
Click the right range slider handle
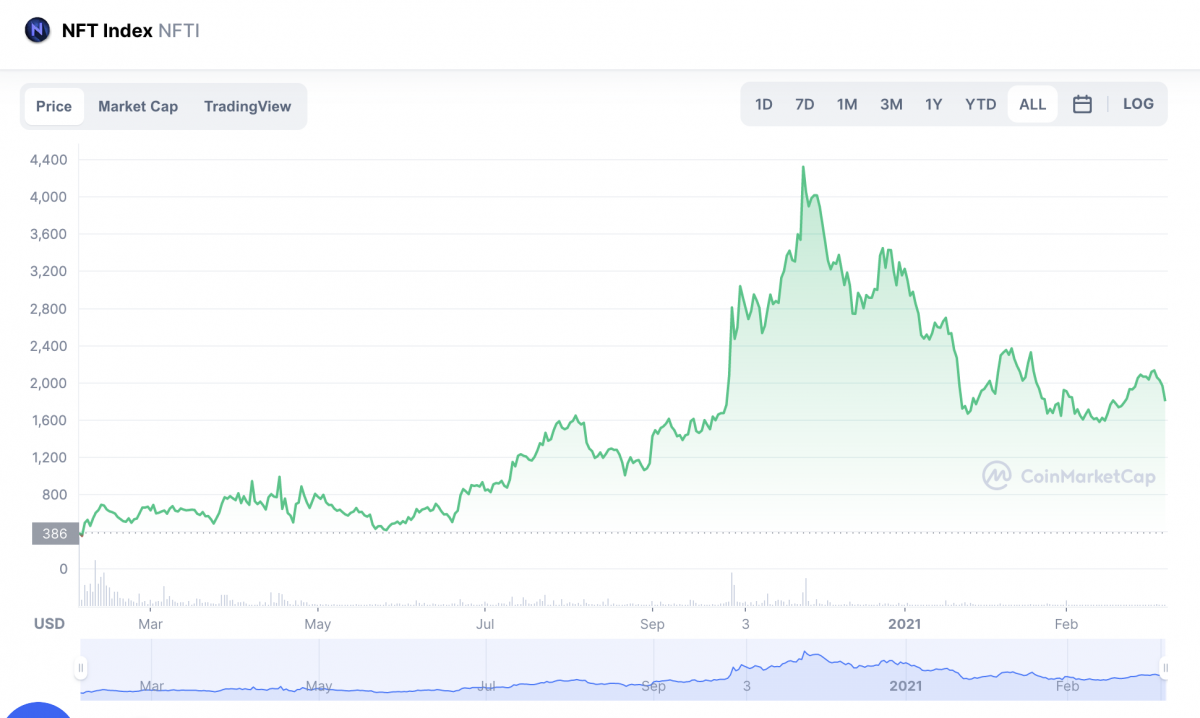[x=1164, y=668]
